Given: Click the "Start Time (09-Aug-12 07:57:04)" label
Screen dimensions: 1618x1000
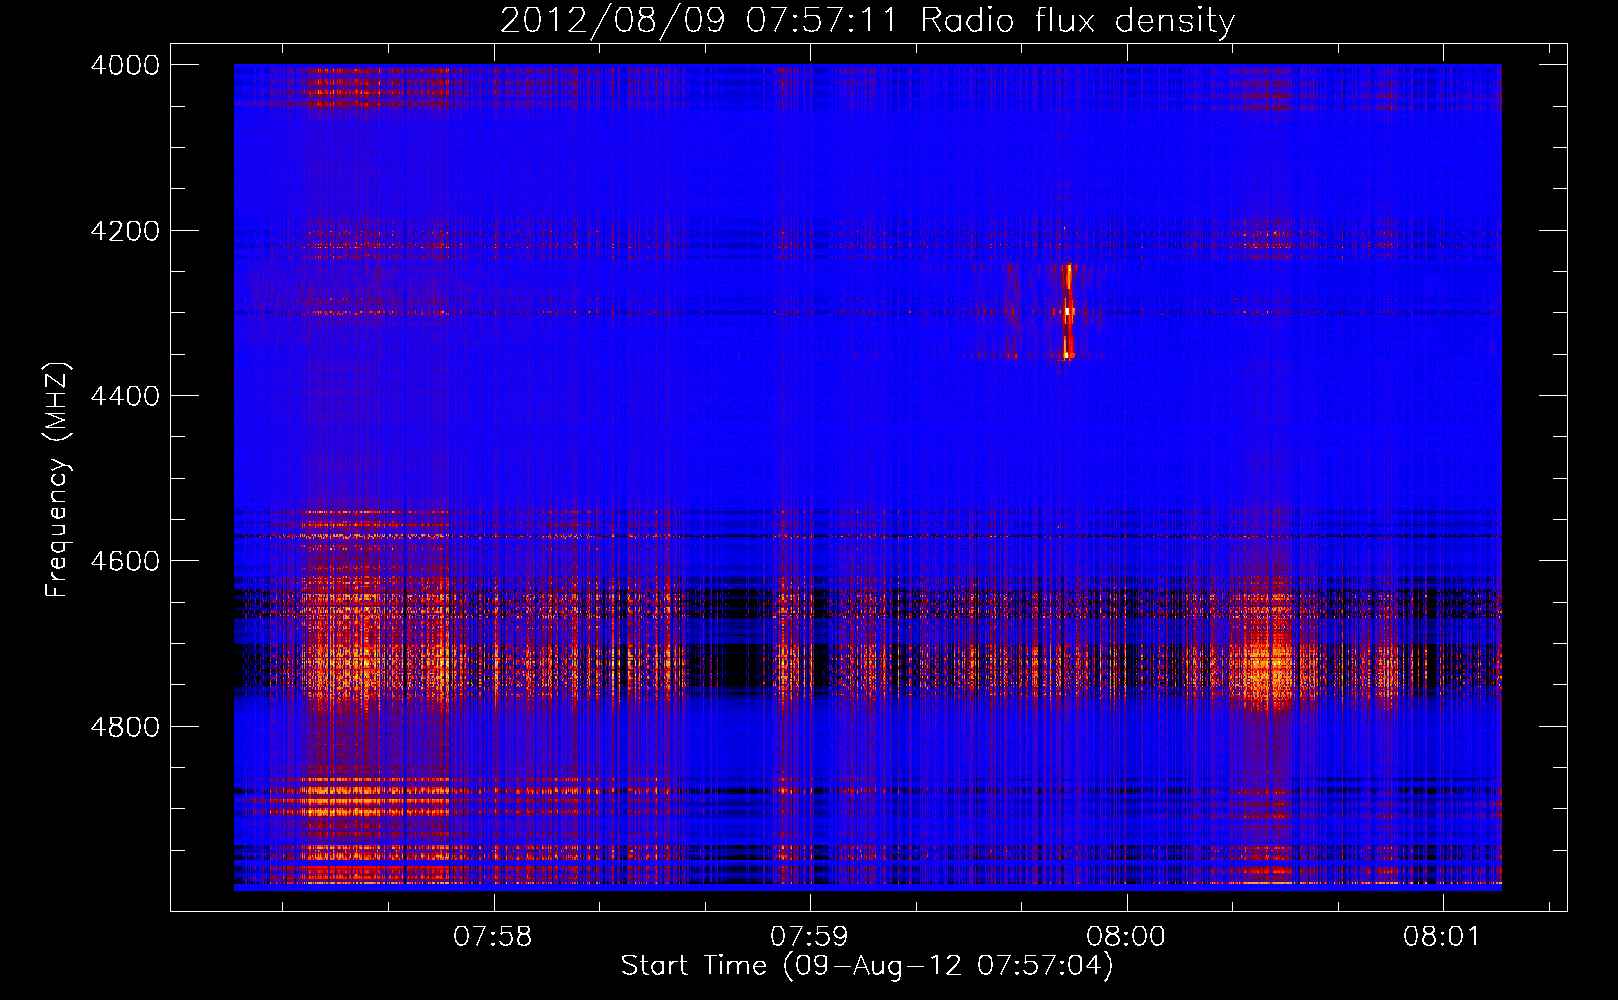Looking at the screenshot, I should click(x=867, y=966).
